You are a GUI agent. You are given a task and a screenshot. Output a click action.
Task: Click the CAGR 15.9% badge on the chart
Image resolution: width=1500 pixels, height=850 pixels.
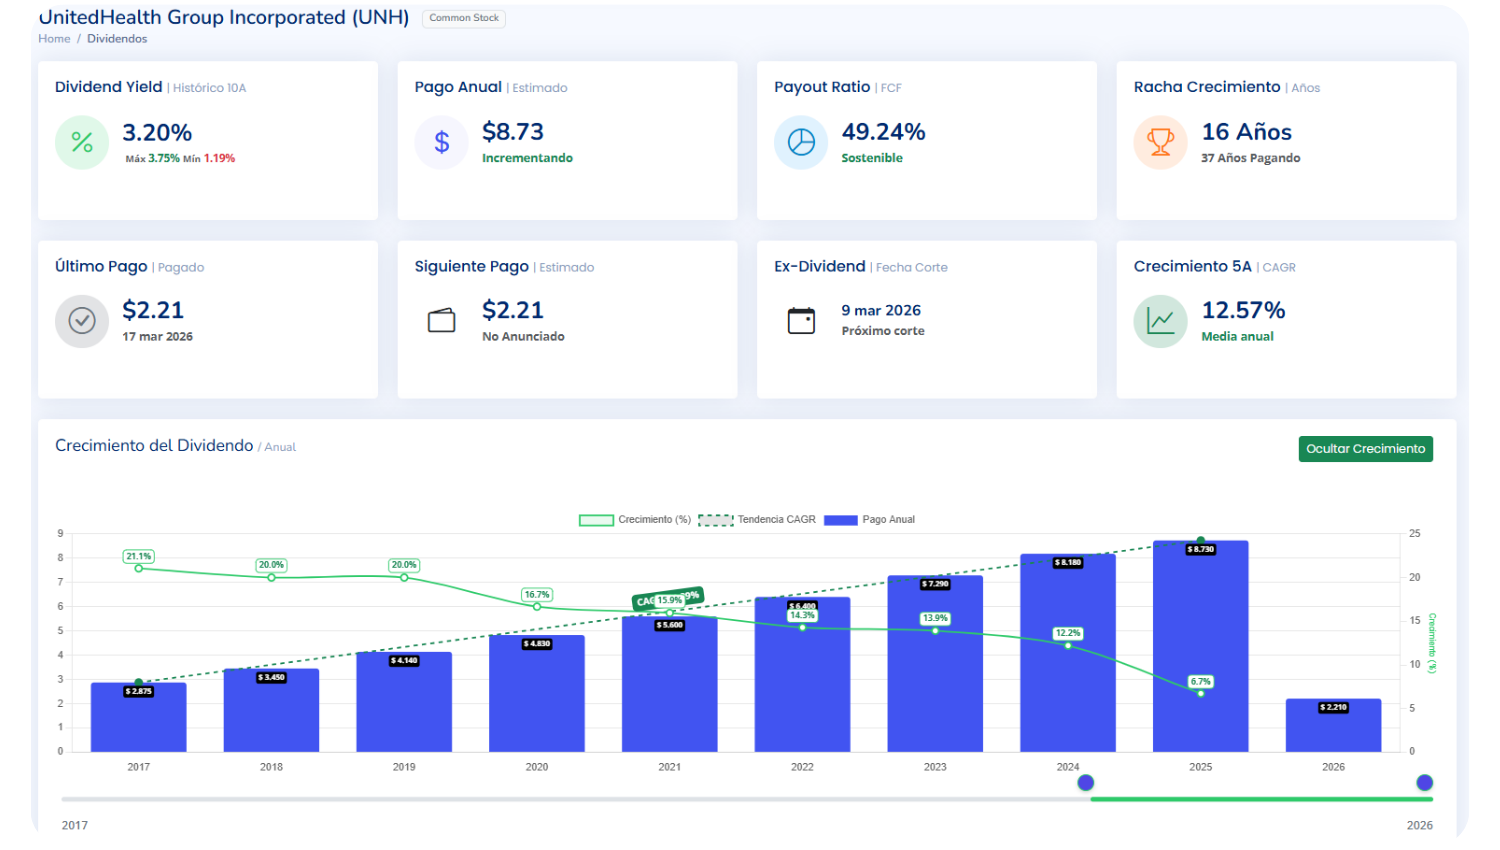(x=667, y=600)
